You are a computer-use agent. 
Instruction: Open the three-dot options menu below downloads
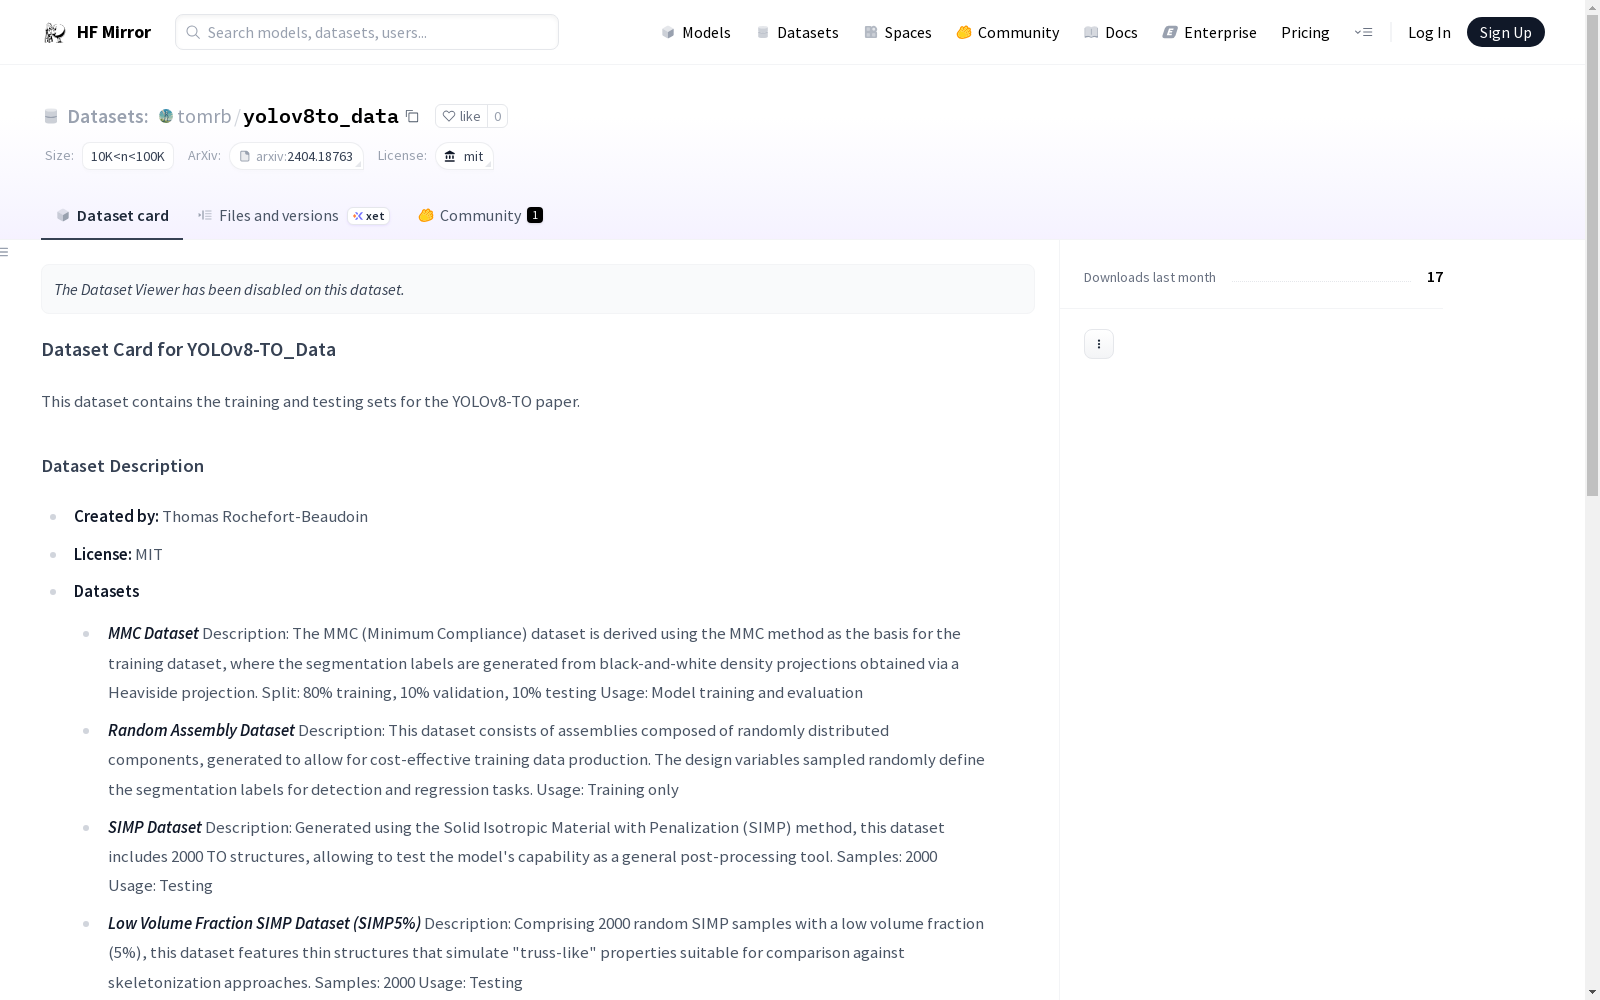pos(1099,344)
